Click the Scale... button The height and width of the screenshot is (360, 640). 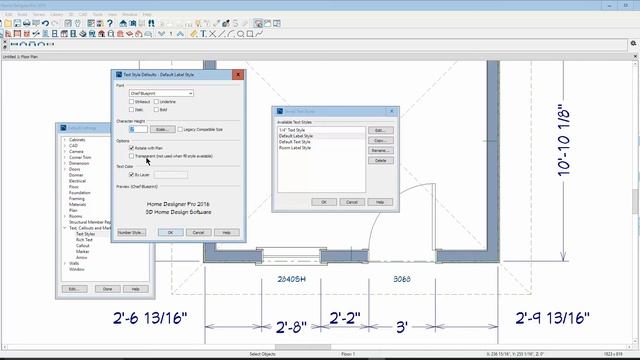click(162, 129)
